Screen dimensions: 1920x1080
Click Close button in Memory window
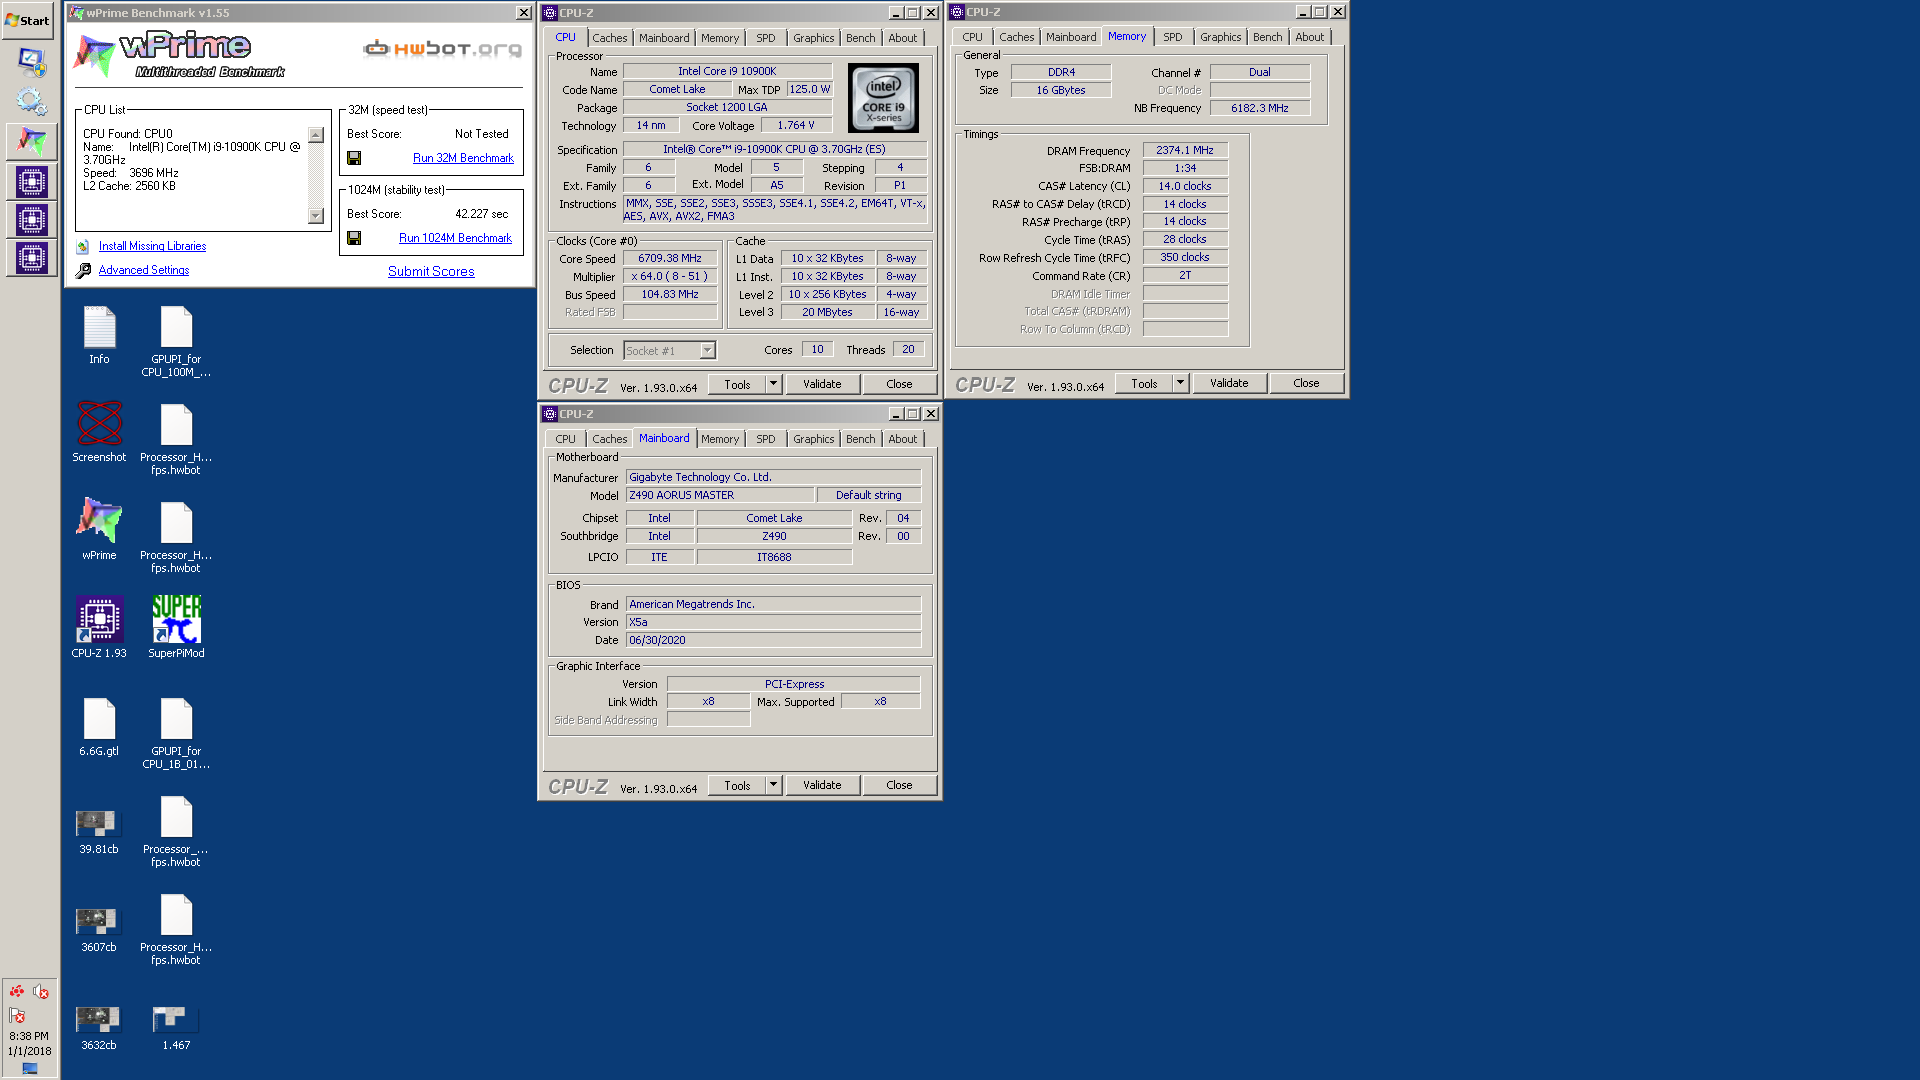(x=1306, y=383)
